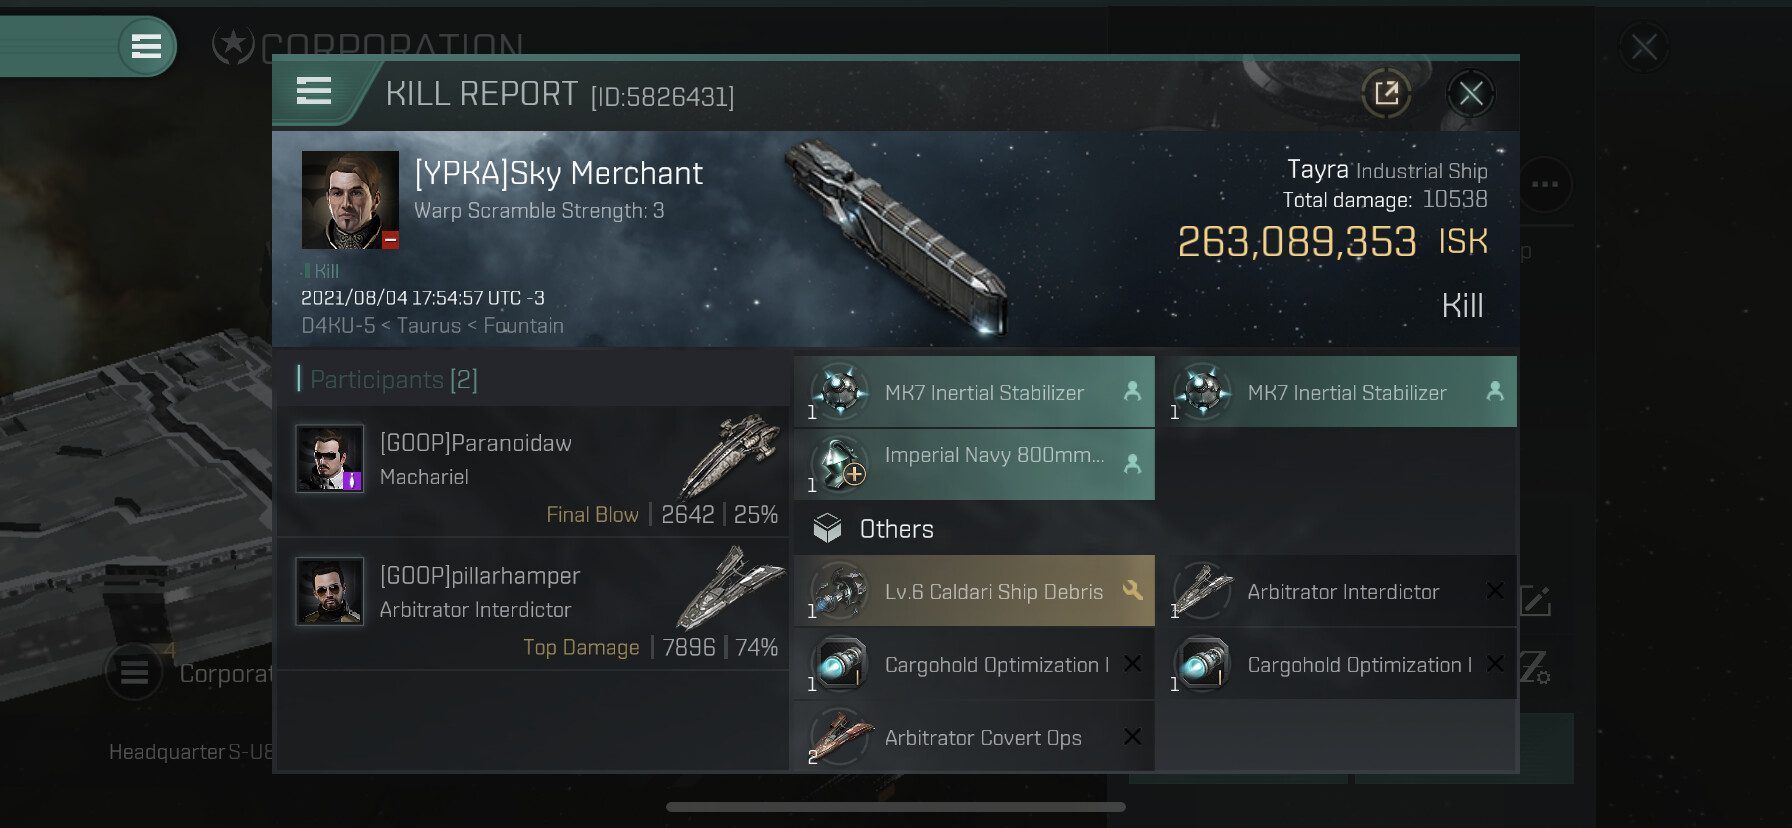Open Paranoidaw's character portrait

(329, 459)
